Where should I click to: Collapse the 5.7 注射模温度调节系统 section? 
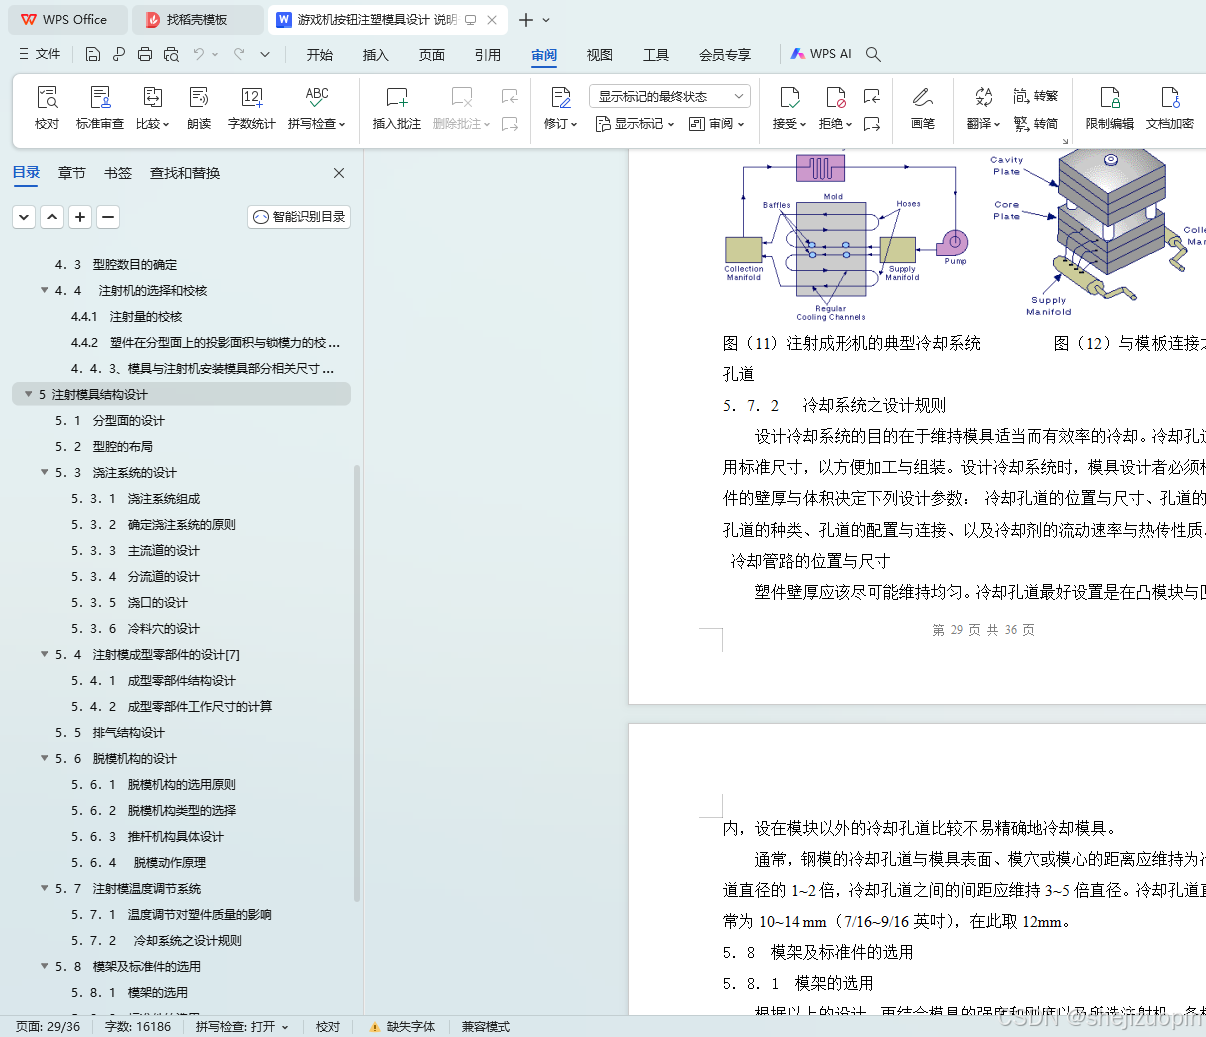pos(44,888)
